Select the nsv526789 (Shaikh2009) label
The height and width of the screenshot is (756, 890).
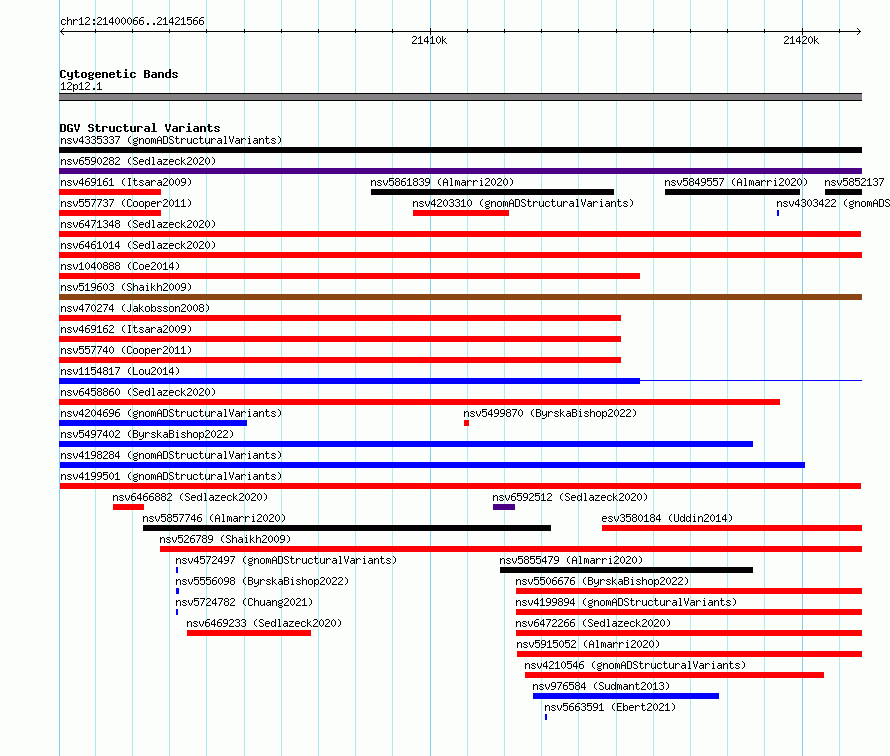coord(225,539)
